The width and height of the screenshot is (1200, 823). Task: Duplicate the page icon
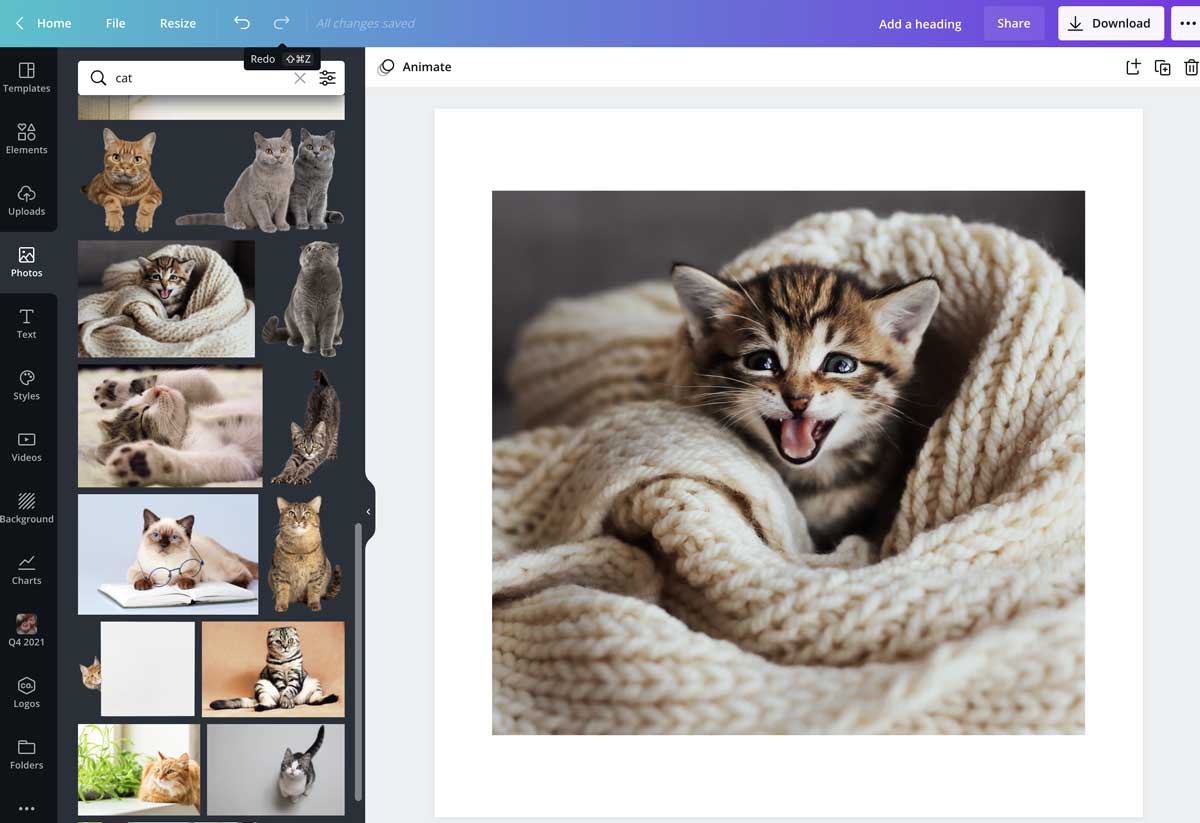coord(1162,67)
